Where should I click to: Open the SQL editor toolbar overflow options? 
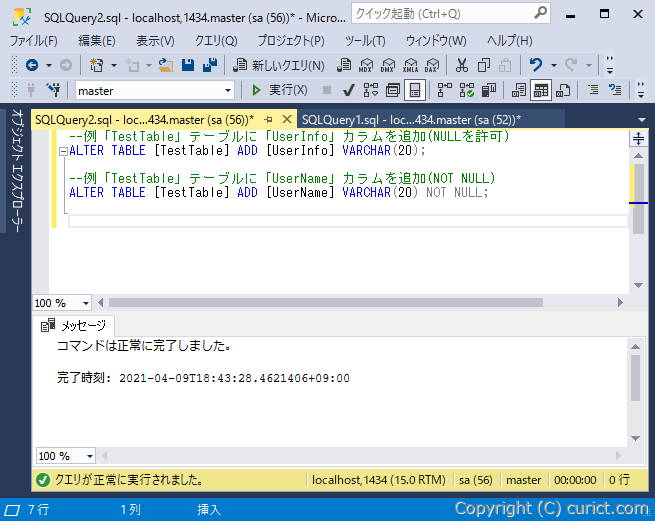[x=641, y=90]
